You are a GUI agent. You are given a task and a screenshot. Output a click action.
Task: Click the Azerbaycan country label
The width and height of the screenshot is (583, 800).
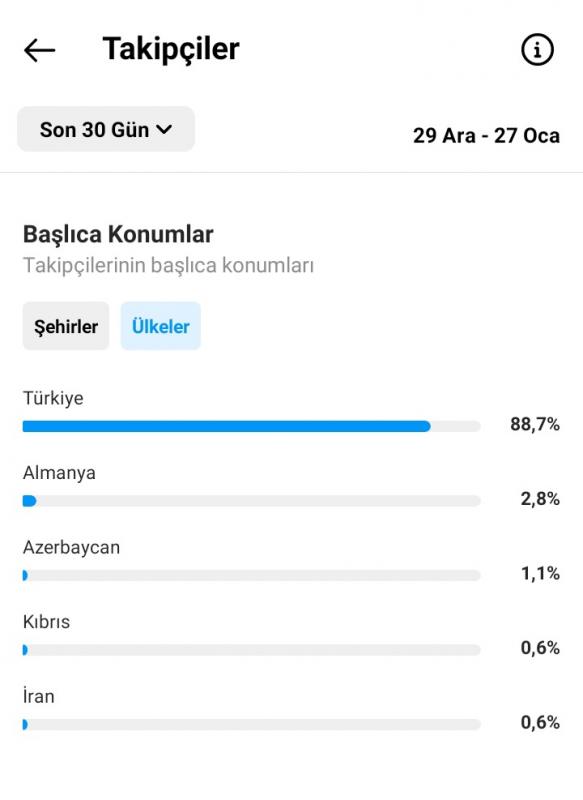(x=71, y=547)
